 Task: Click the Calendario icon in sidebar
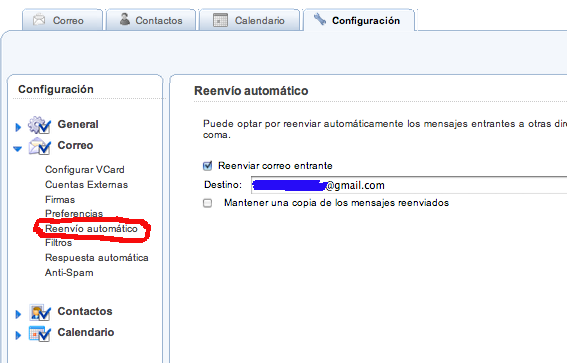(x=39, y=333)
